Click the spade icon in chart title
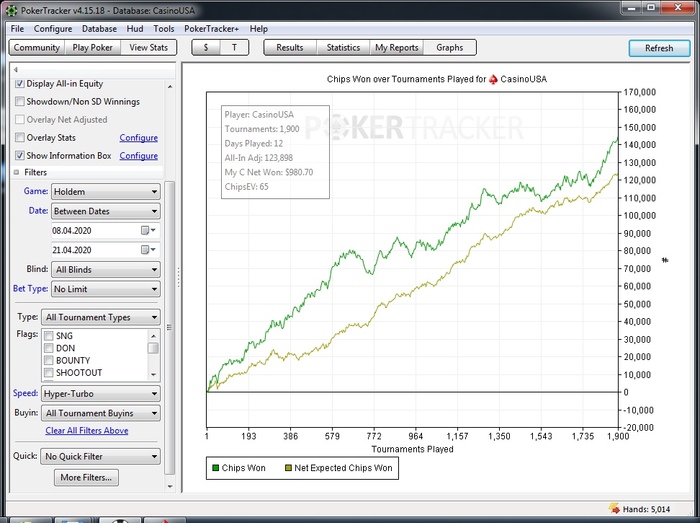 [493, 79]
